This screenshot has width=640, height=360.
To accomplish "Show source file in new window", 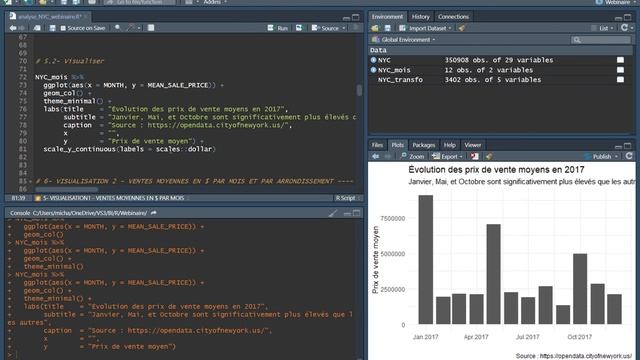I will click(x=37, y=28).
